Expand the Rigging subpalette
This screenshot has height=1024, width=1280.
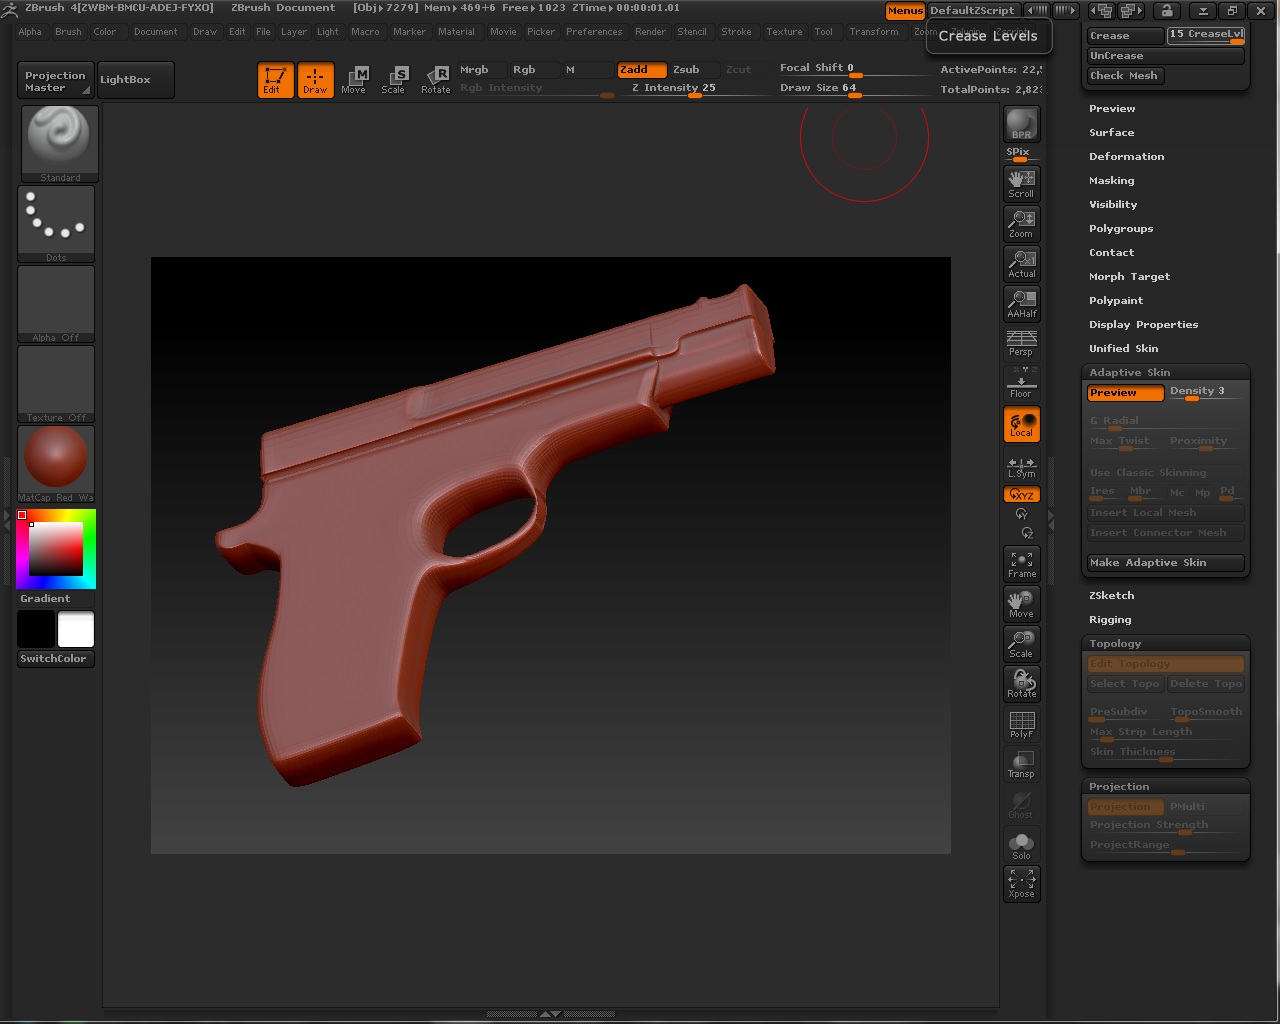(x=1111, y=619)
